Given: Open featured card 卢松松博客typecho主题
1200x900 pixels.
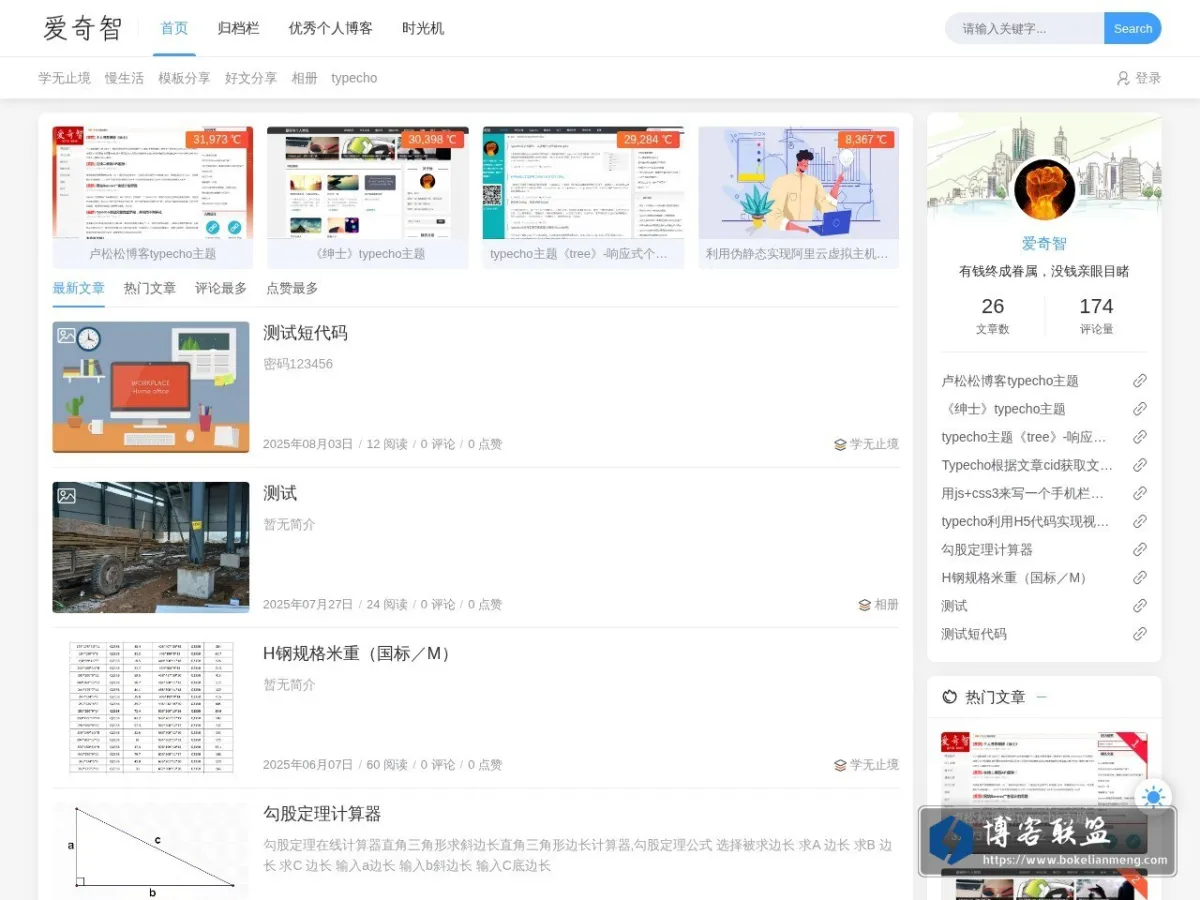Looking at the screenshot, I should tap(153, 197).
